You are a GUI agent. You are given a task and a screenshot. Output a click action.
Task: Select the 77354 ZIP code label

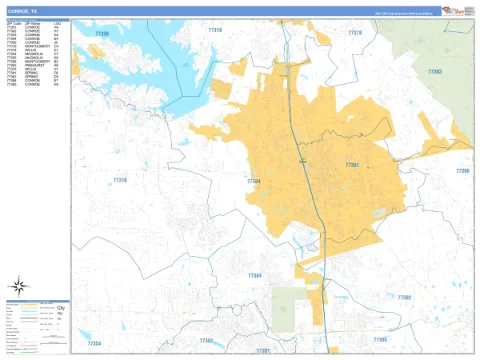pyautogui.click(x=94, y=343)
